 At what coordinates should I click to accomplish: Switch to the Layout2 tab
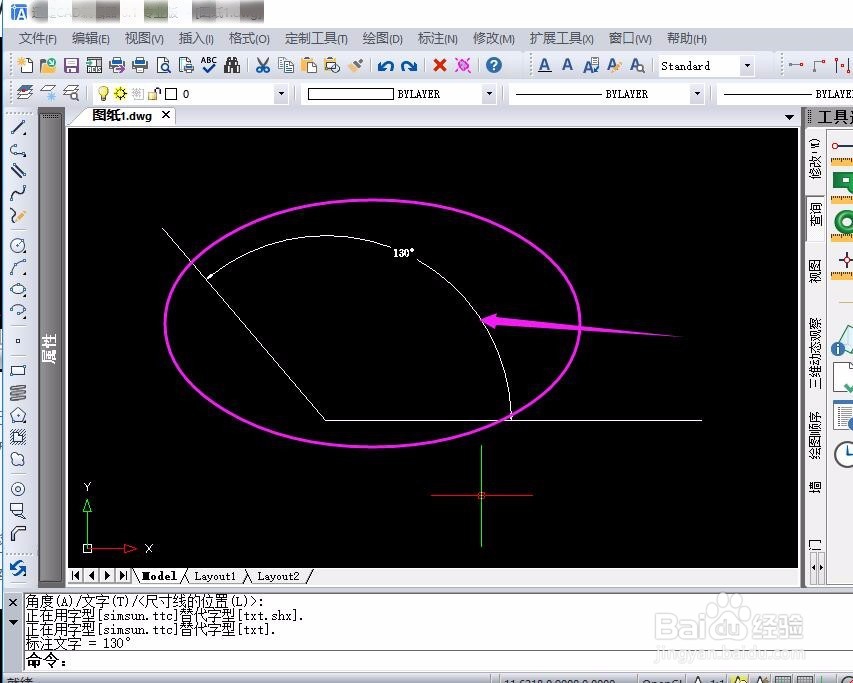coord(278,576)
